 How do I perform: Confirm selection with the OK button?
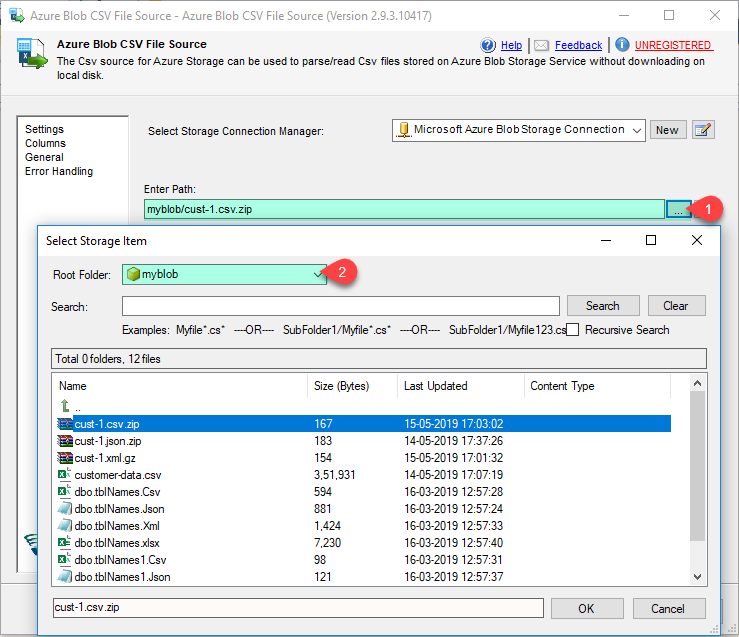pos(587,609)
